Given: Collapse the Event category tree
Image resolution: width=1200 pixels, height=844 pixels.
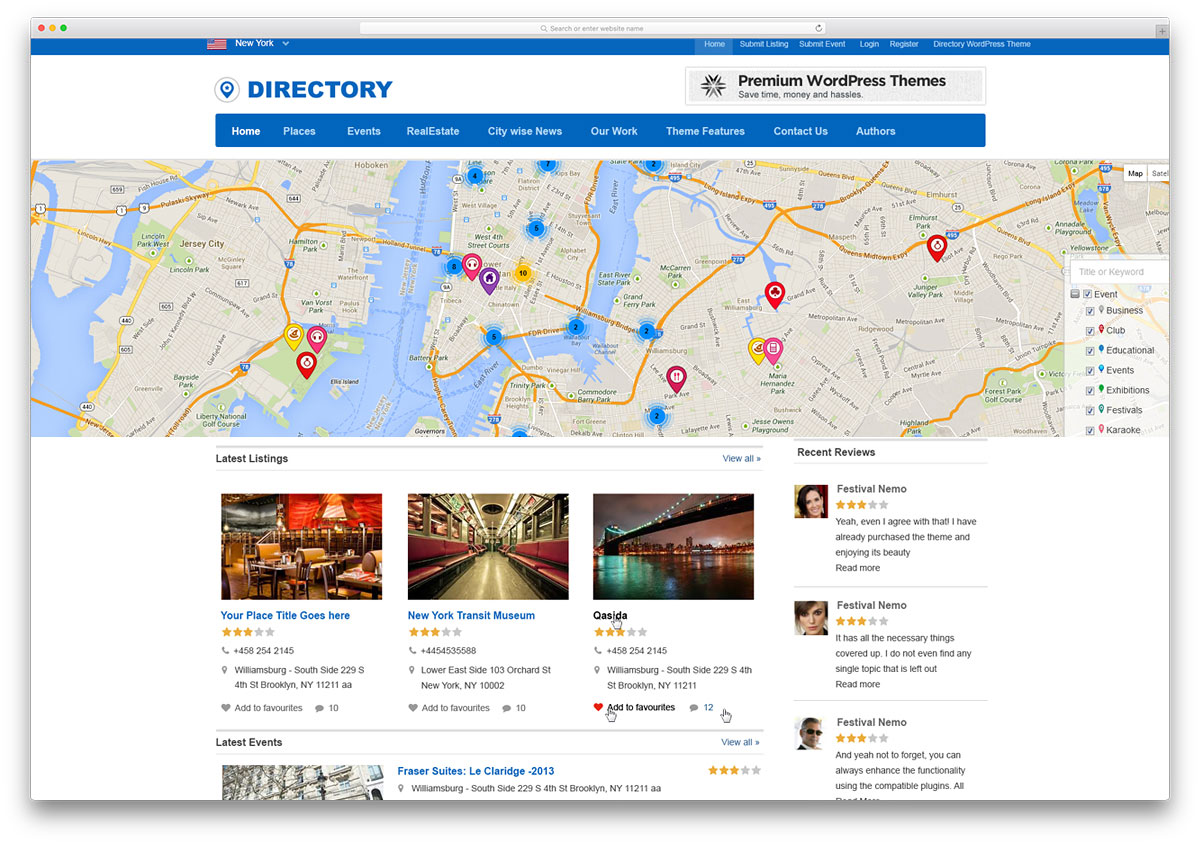Looking at the screenshot, I should (1075, 295).
